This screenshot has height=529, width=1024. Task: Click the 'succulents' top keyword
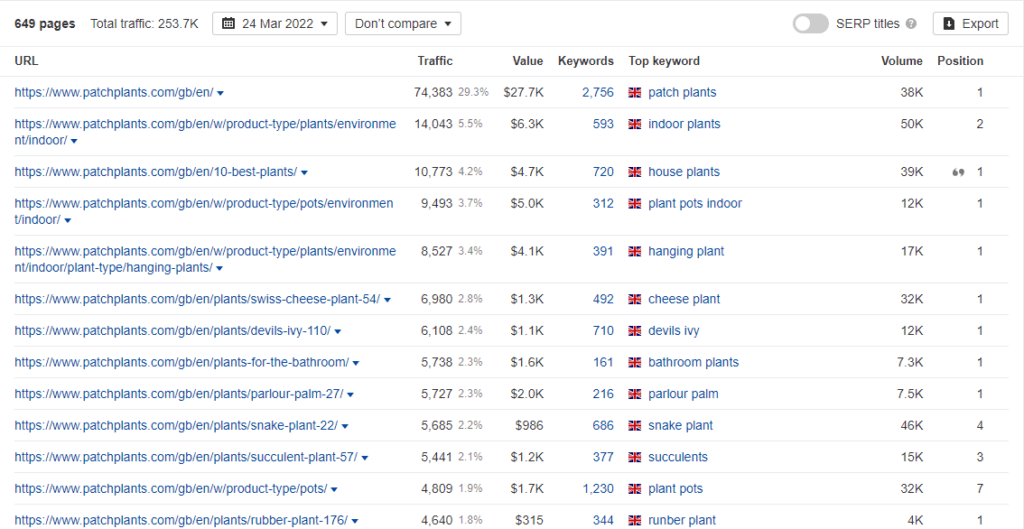[678, 458]
